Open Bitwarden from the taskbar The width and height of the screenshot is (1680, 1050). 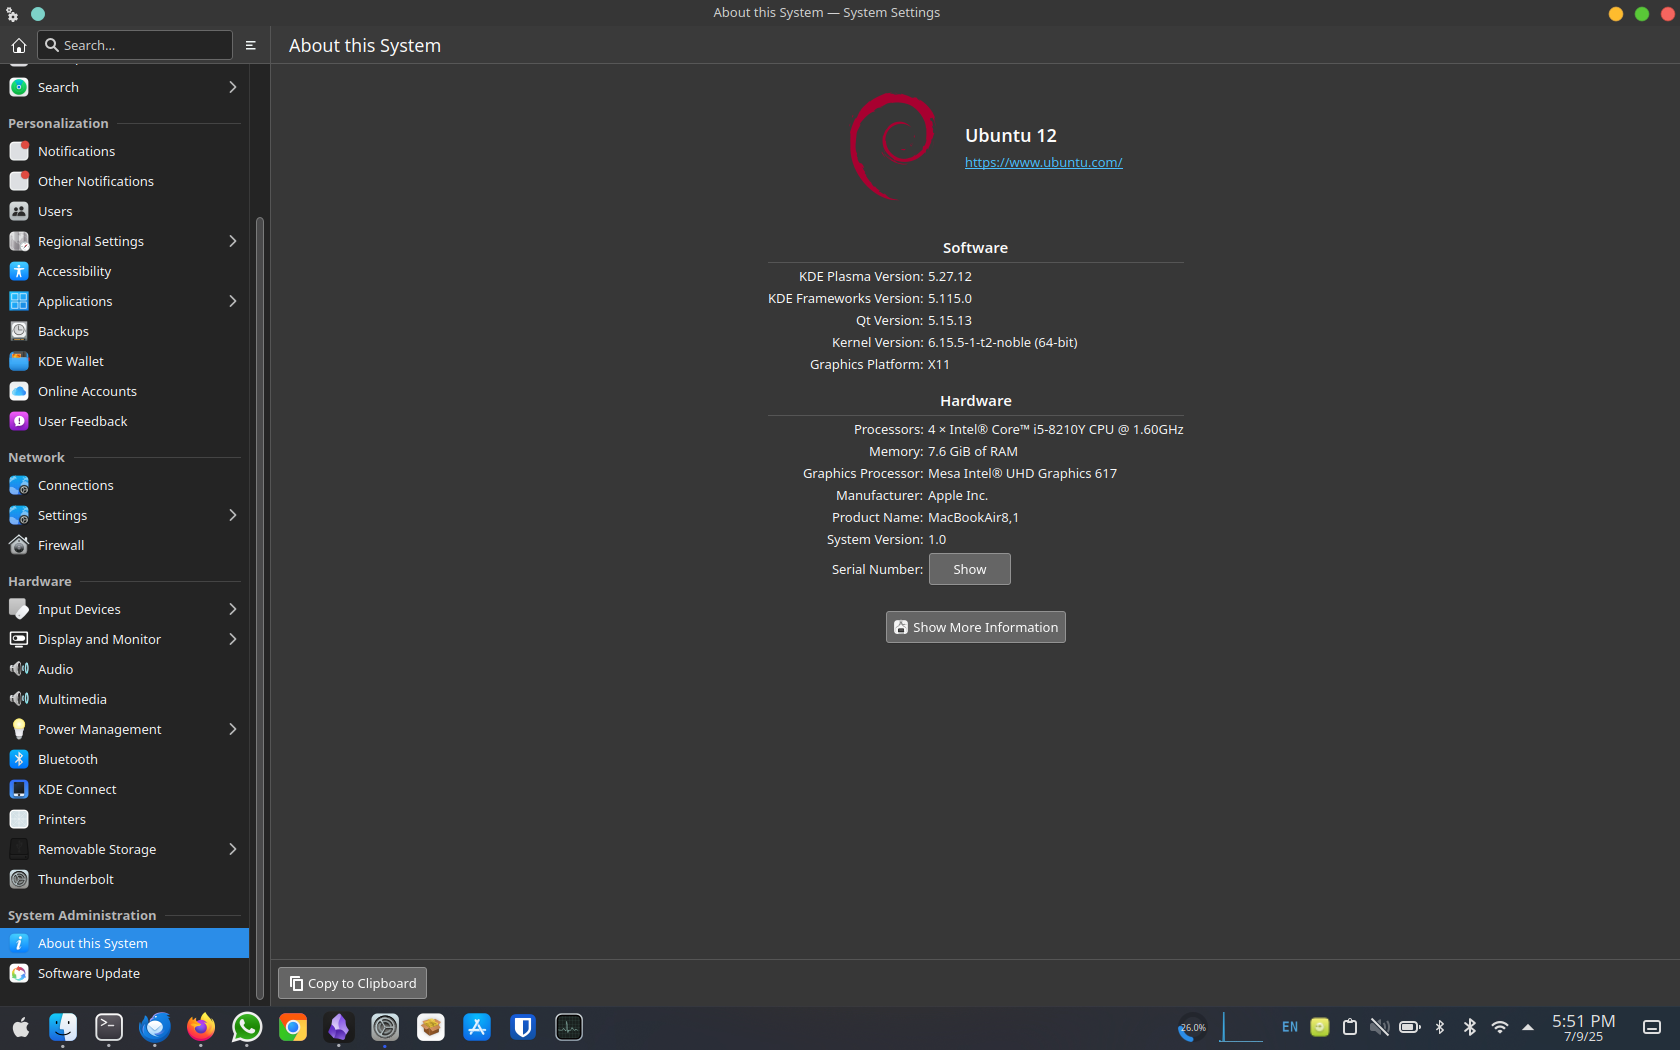523,1027
